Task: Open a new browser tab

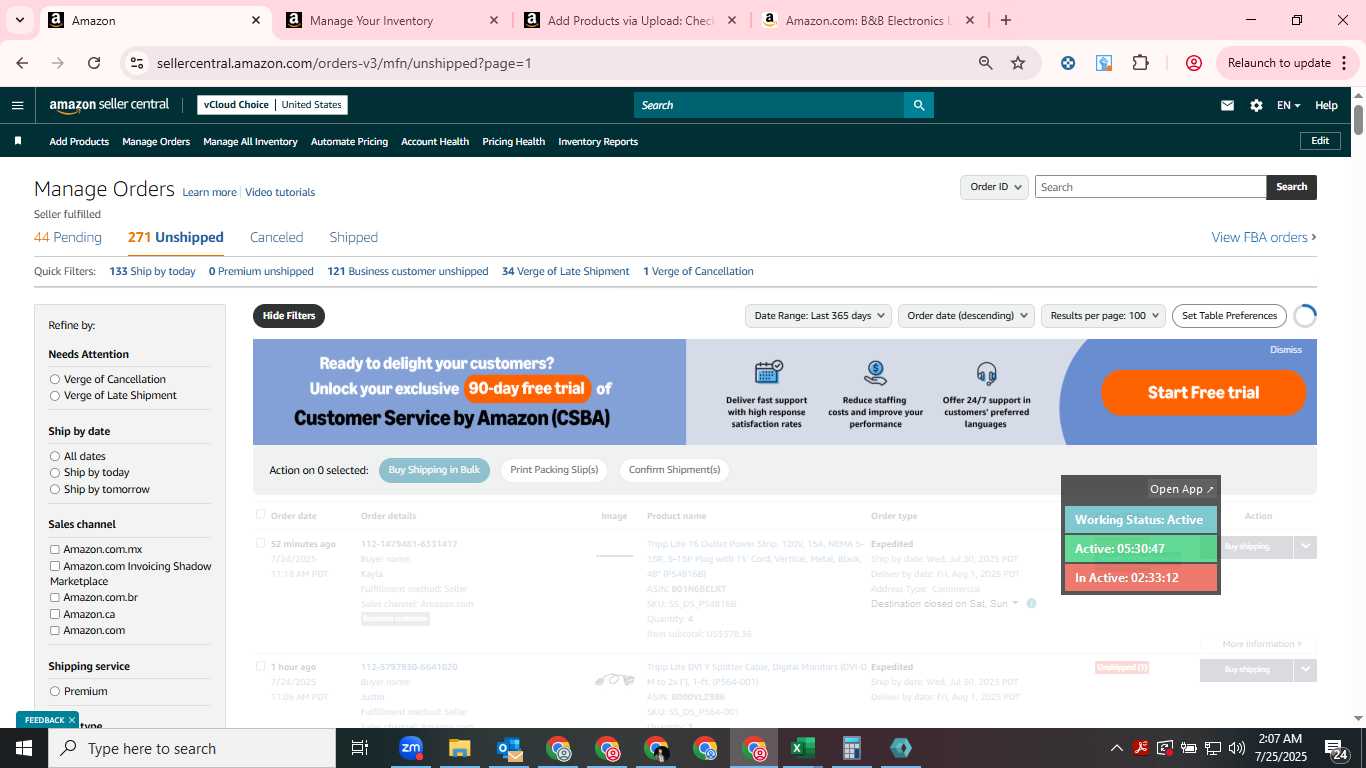Action: 1006,20
